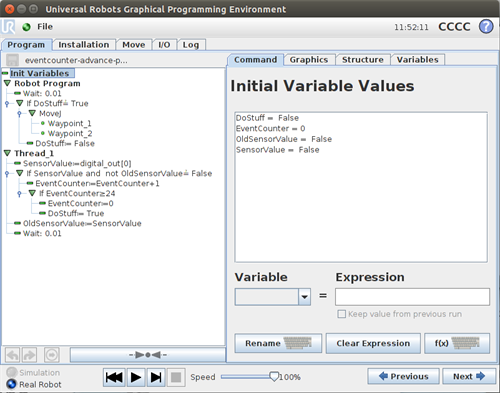Click the Previous button
The width and height of the screenshot is (500, 393).
403,376
